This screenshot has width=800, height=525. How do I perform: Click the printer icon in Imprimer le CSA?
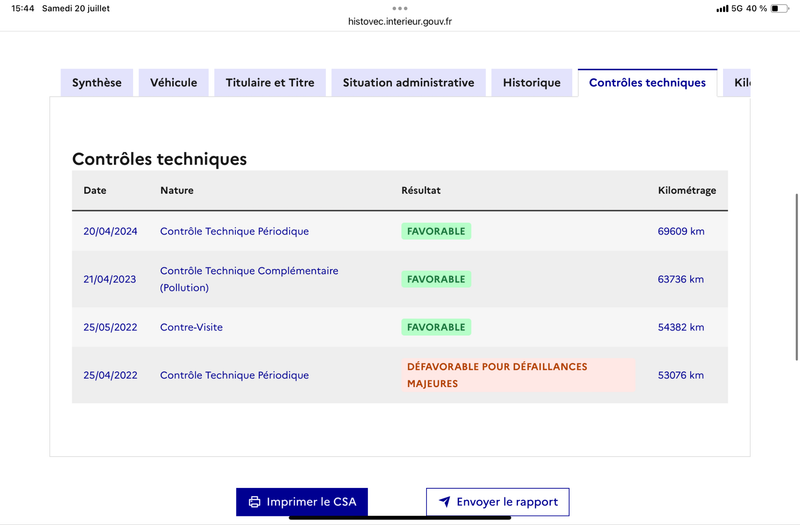[x=254, y=502]
